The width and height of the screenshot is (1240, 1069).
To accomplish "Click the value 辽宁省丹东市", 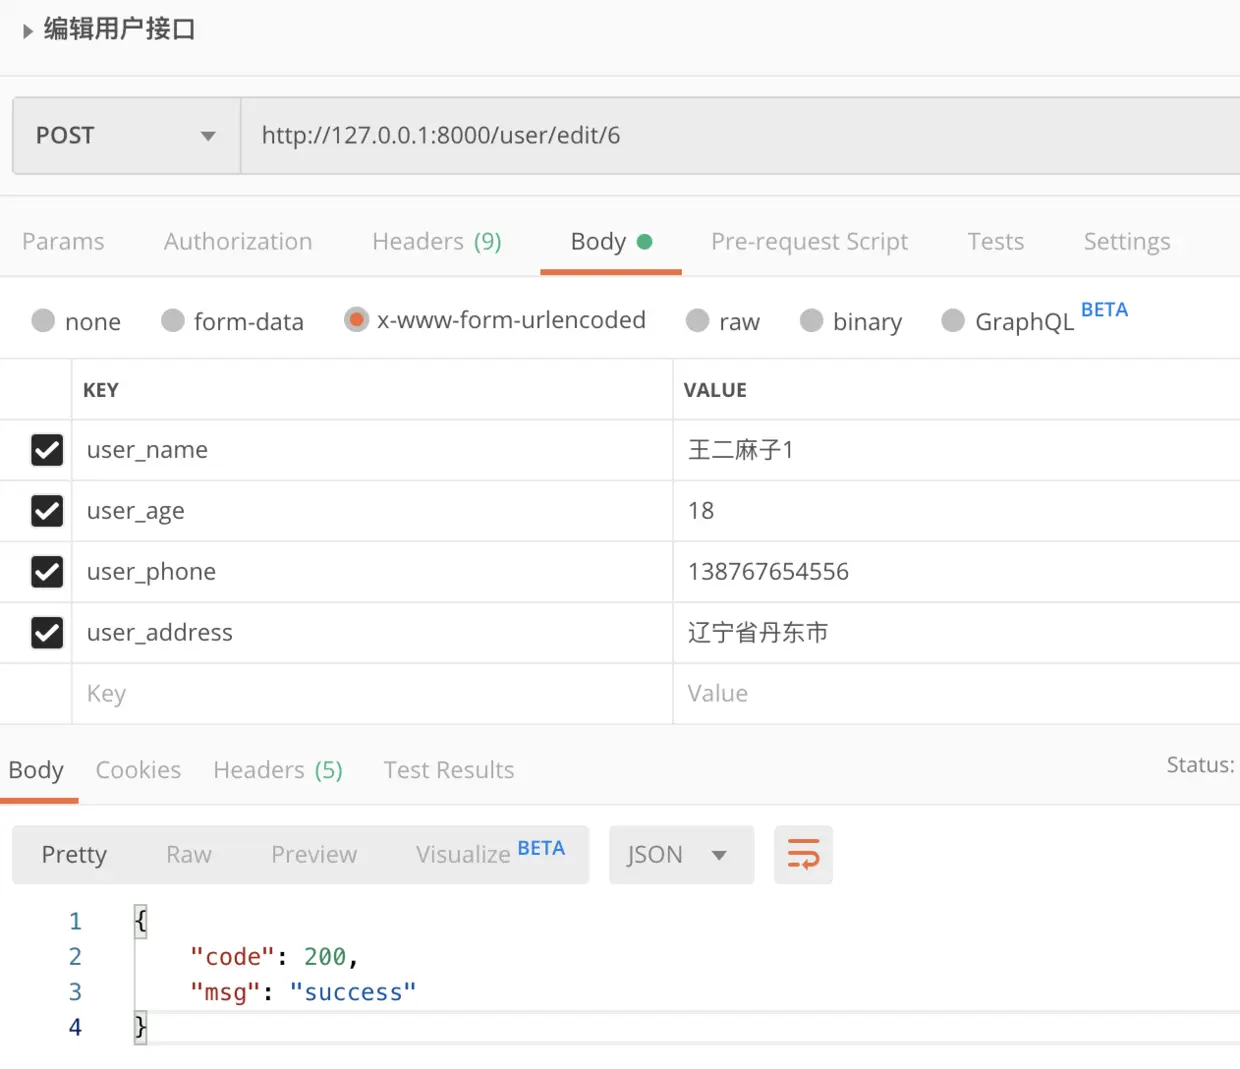I will coord(758,633).
